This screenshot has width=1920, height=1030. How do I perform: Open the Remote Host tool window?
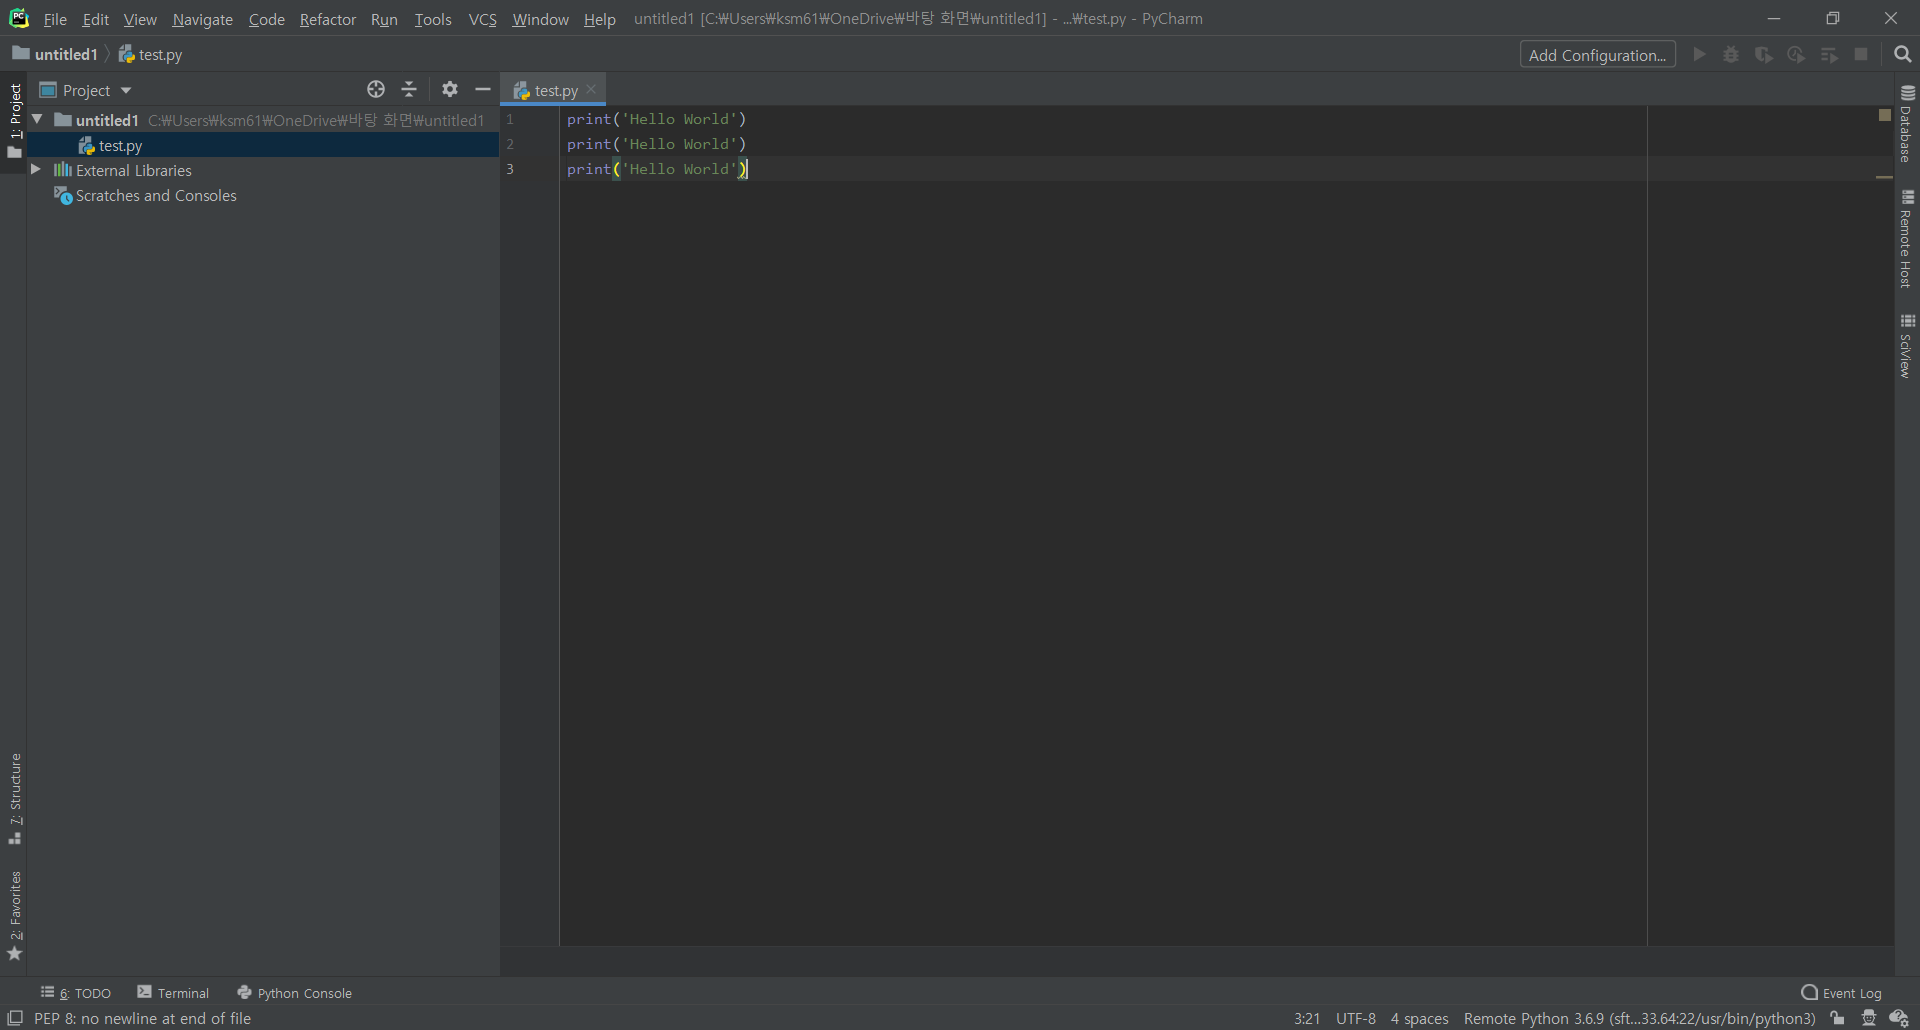click(x=1907, y=239)
